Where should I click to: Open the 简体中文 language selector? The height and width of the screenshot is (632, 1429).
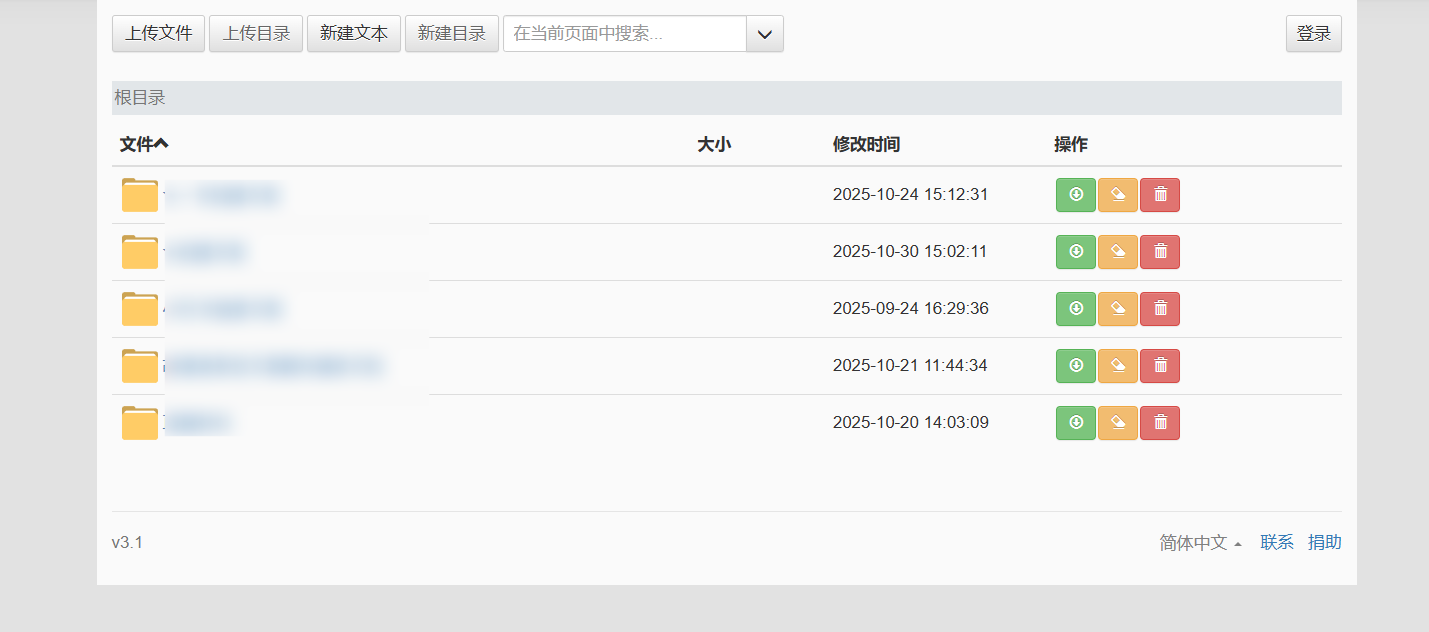click(1200, 543)
